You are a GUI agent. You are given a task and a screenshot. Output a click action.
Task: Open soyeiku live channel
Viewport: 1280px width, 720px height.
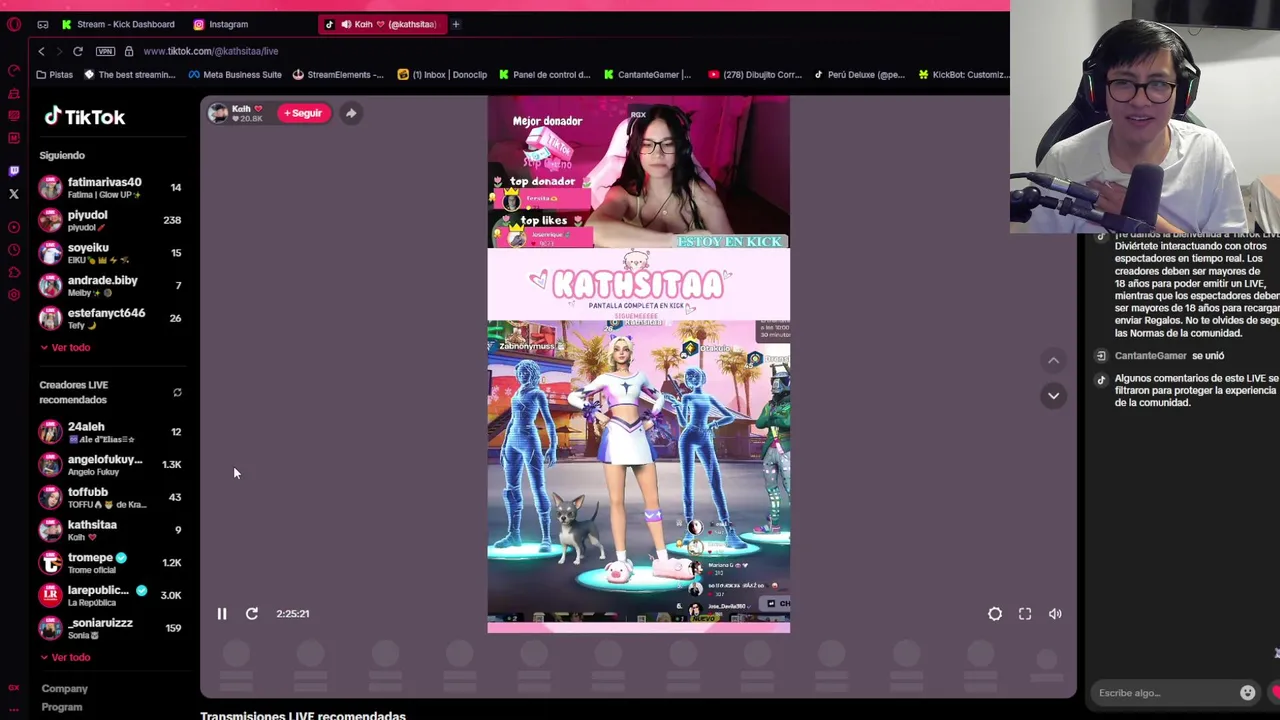(x=111, y=252)
